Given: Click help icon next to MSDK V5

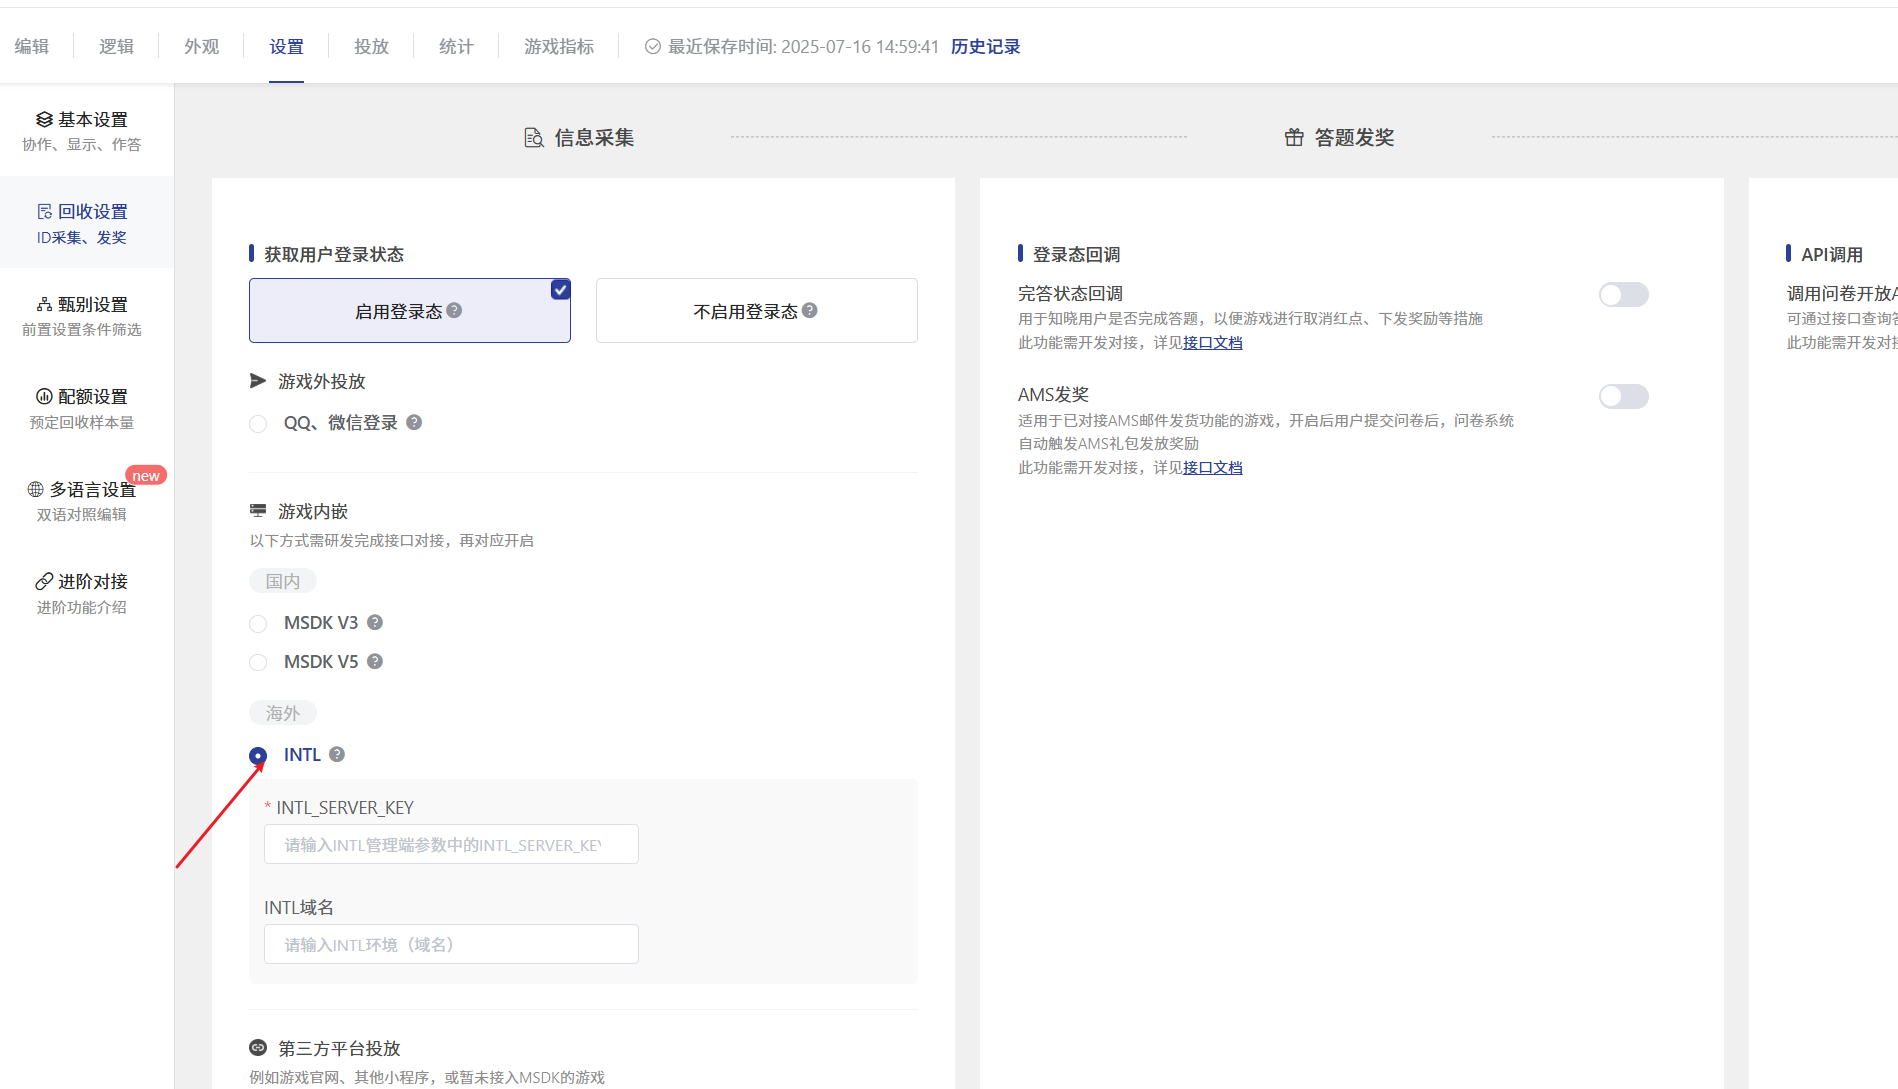Looking at the screenshot, I should [375, 662].
